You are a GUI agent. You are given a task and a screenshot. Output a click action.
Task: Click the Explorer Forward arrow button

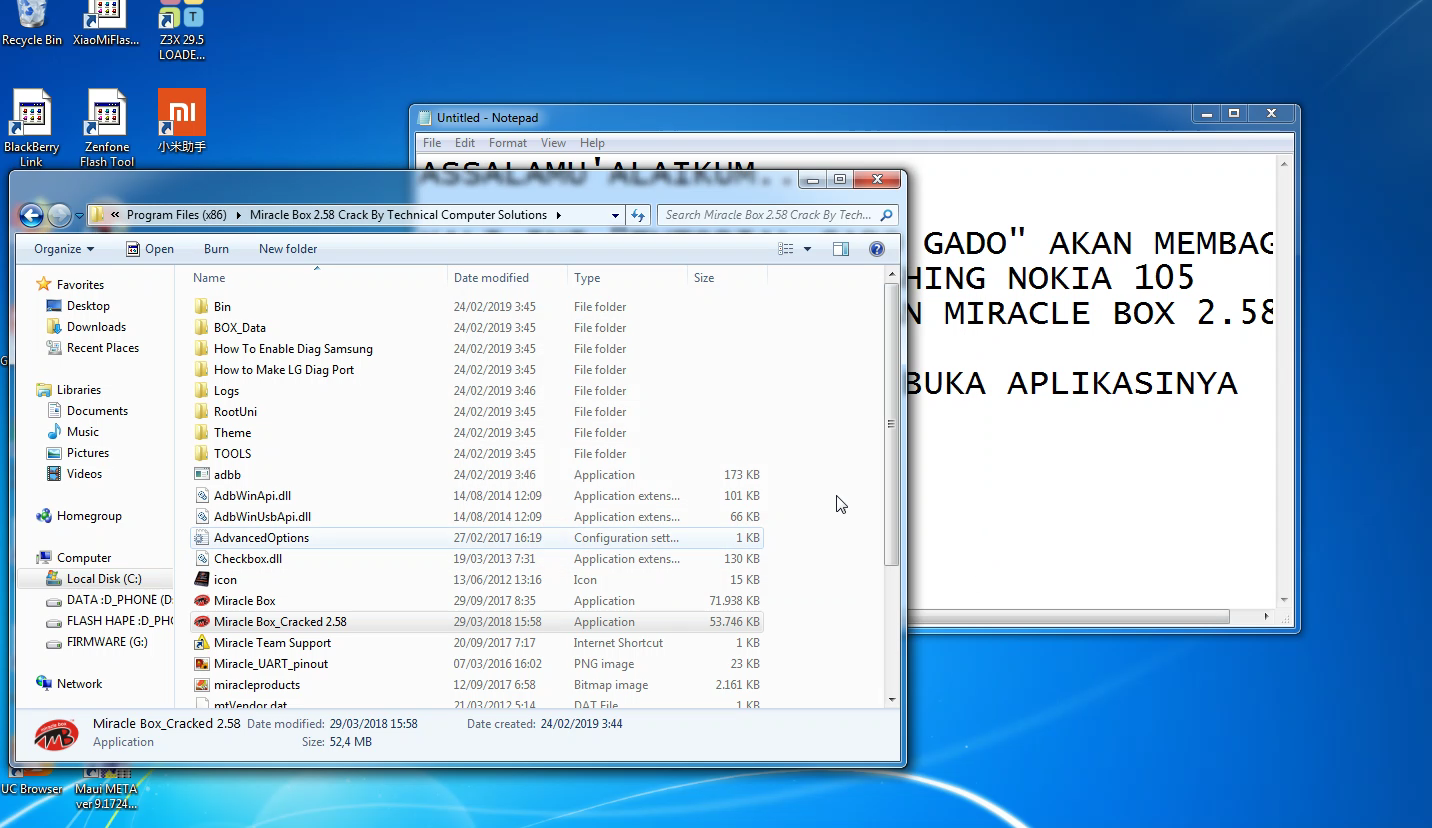59,215
